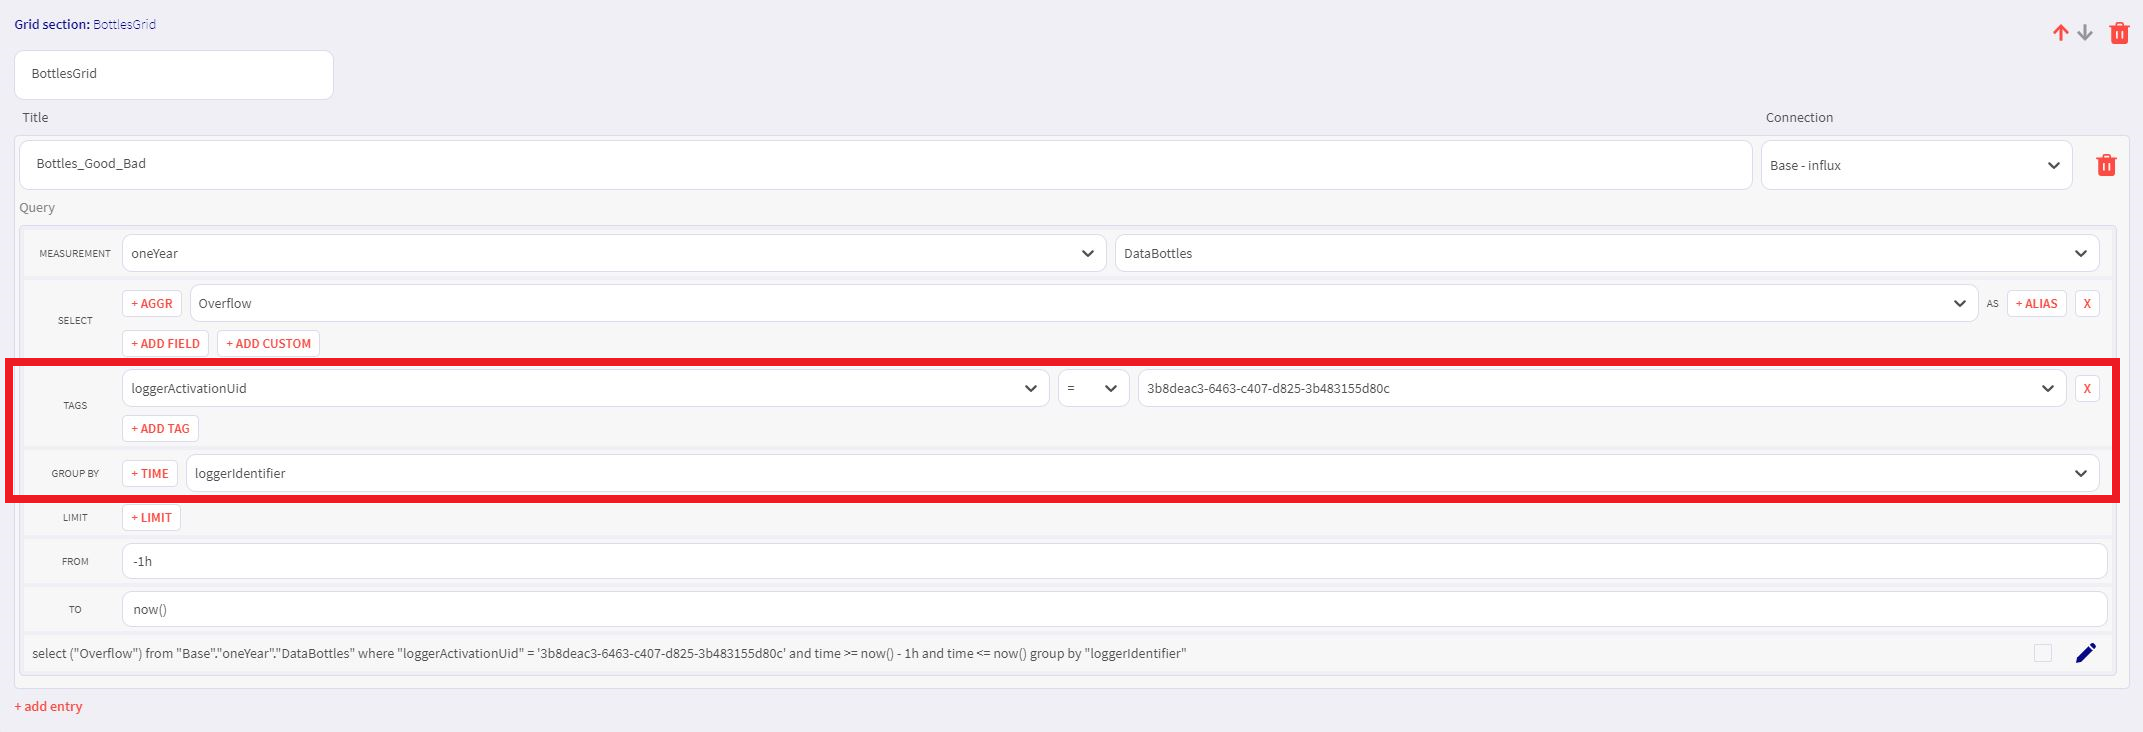Click the generated select query text

tap(609, 653)
